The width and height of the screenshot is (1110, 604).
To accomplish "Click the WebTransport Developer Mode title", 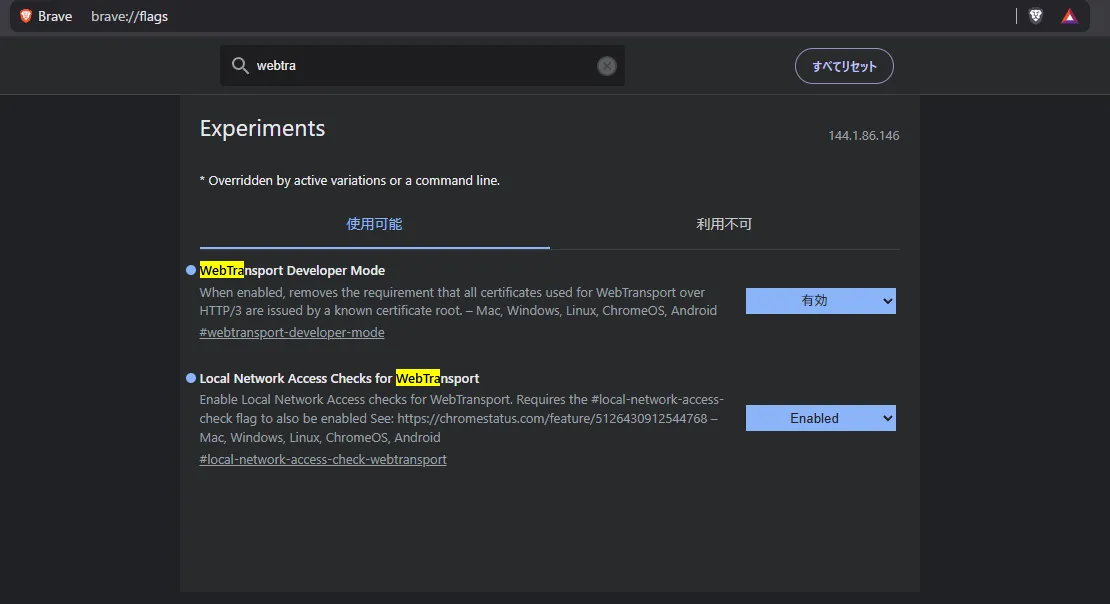I will [292, 270].
